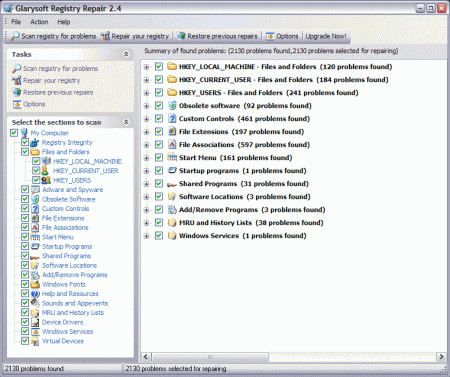
Task: Open the File menu
Action: [16, 22]
